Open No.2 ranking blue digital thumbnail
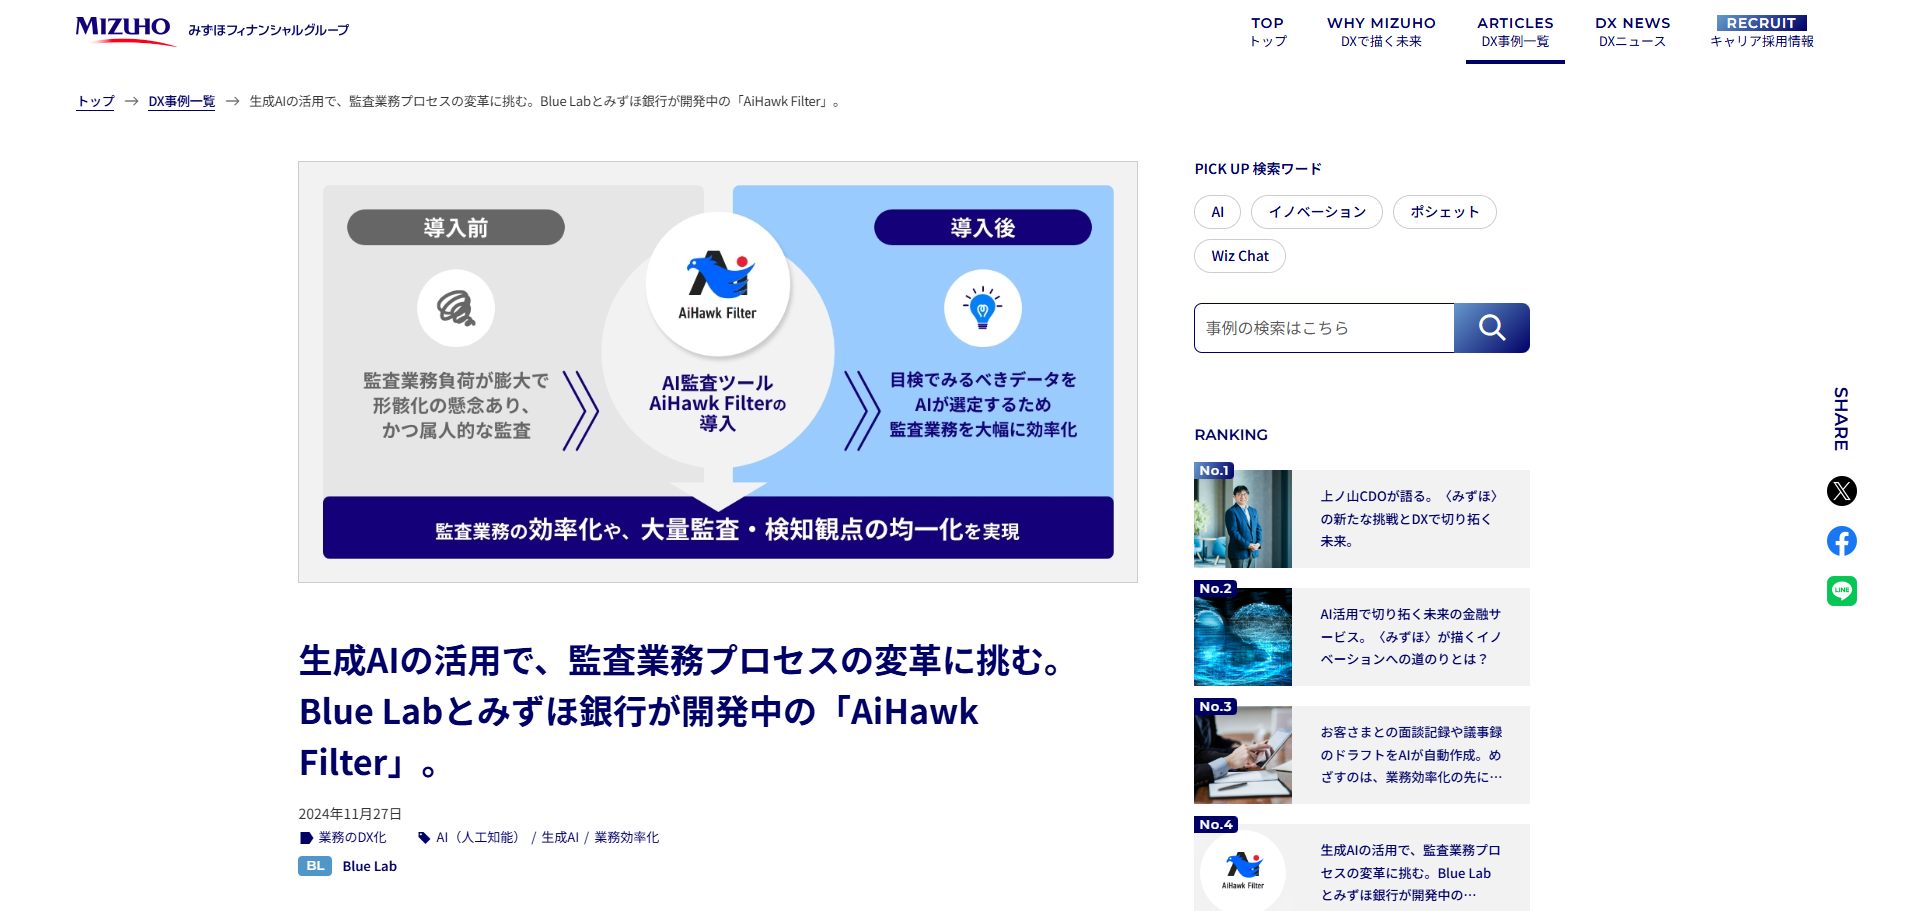Viewport: 1905px width, 911px height. pyautogui.click(x=1243, y=637)
